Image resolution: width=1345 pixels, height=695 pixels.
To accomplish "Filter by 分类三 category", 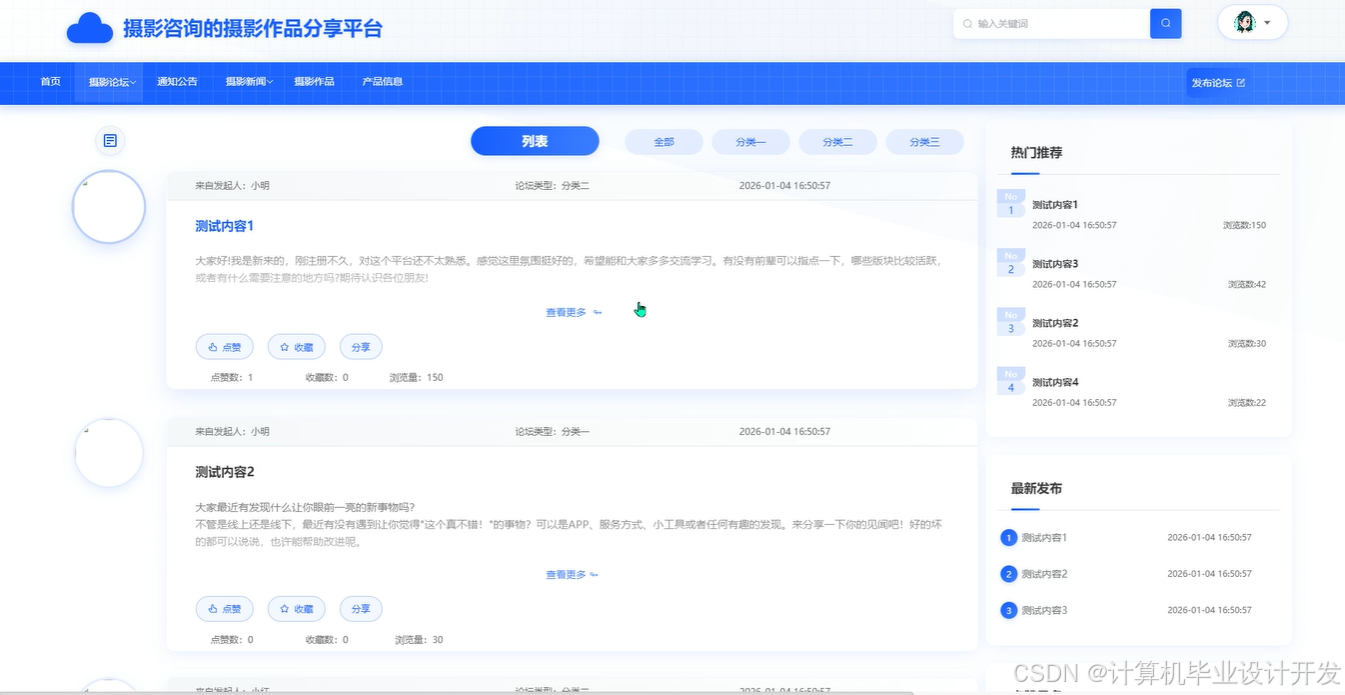I will click(925, 142).
